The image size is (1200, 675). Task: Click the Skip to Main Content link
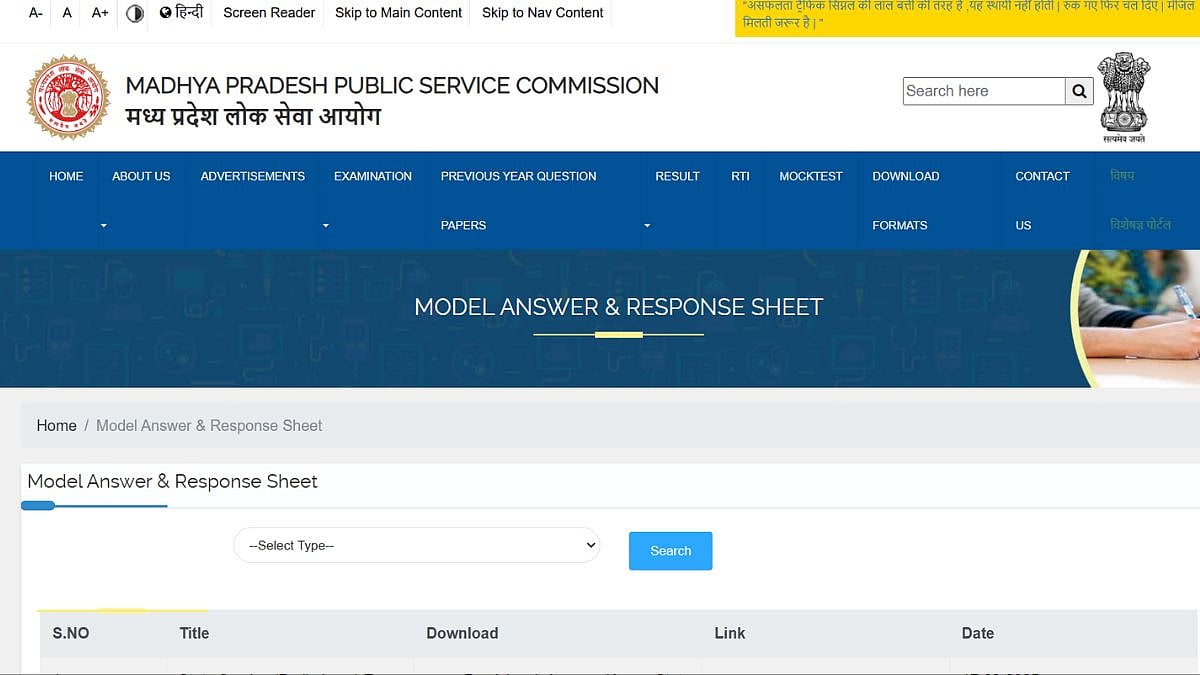click(398, 13)
